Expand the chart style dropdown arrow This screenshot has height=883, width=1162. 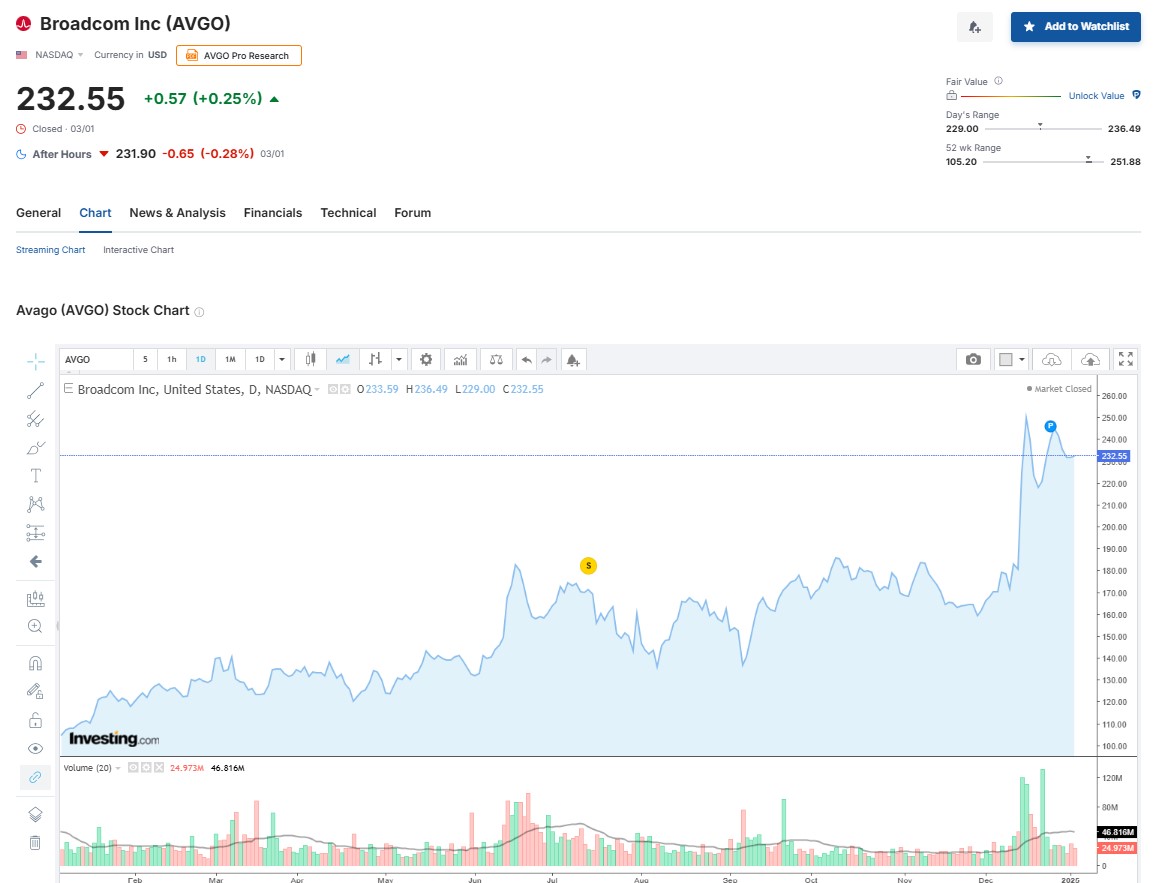(x=399, y=359)
